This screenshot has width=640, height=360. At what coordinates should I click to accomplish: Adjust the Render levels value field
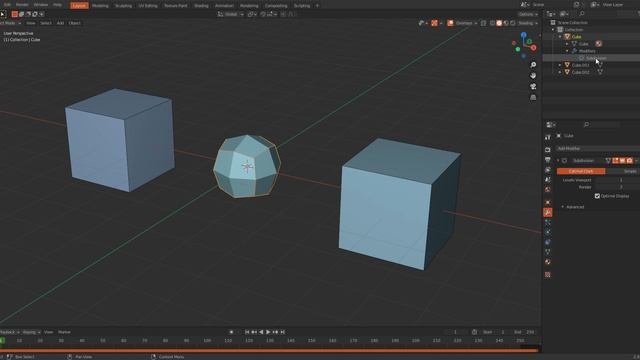click(x=617, y=187)
